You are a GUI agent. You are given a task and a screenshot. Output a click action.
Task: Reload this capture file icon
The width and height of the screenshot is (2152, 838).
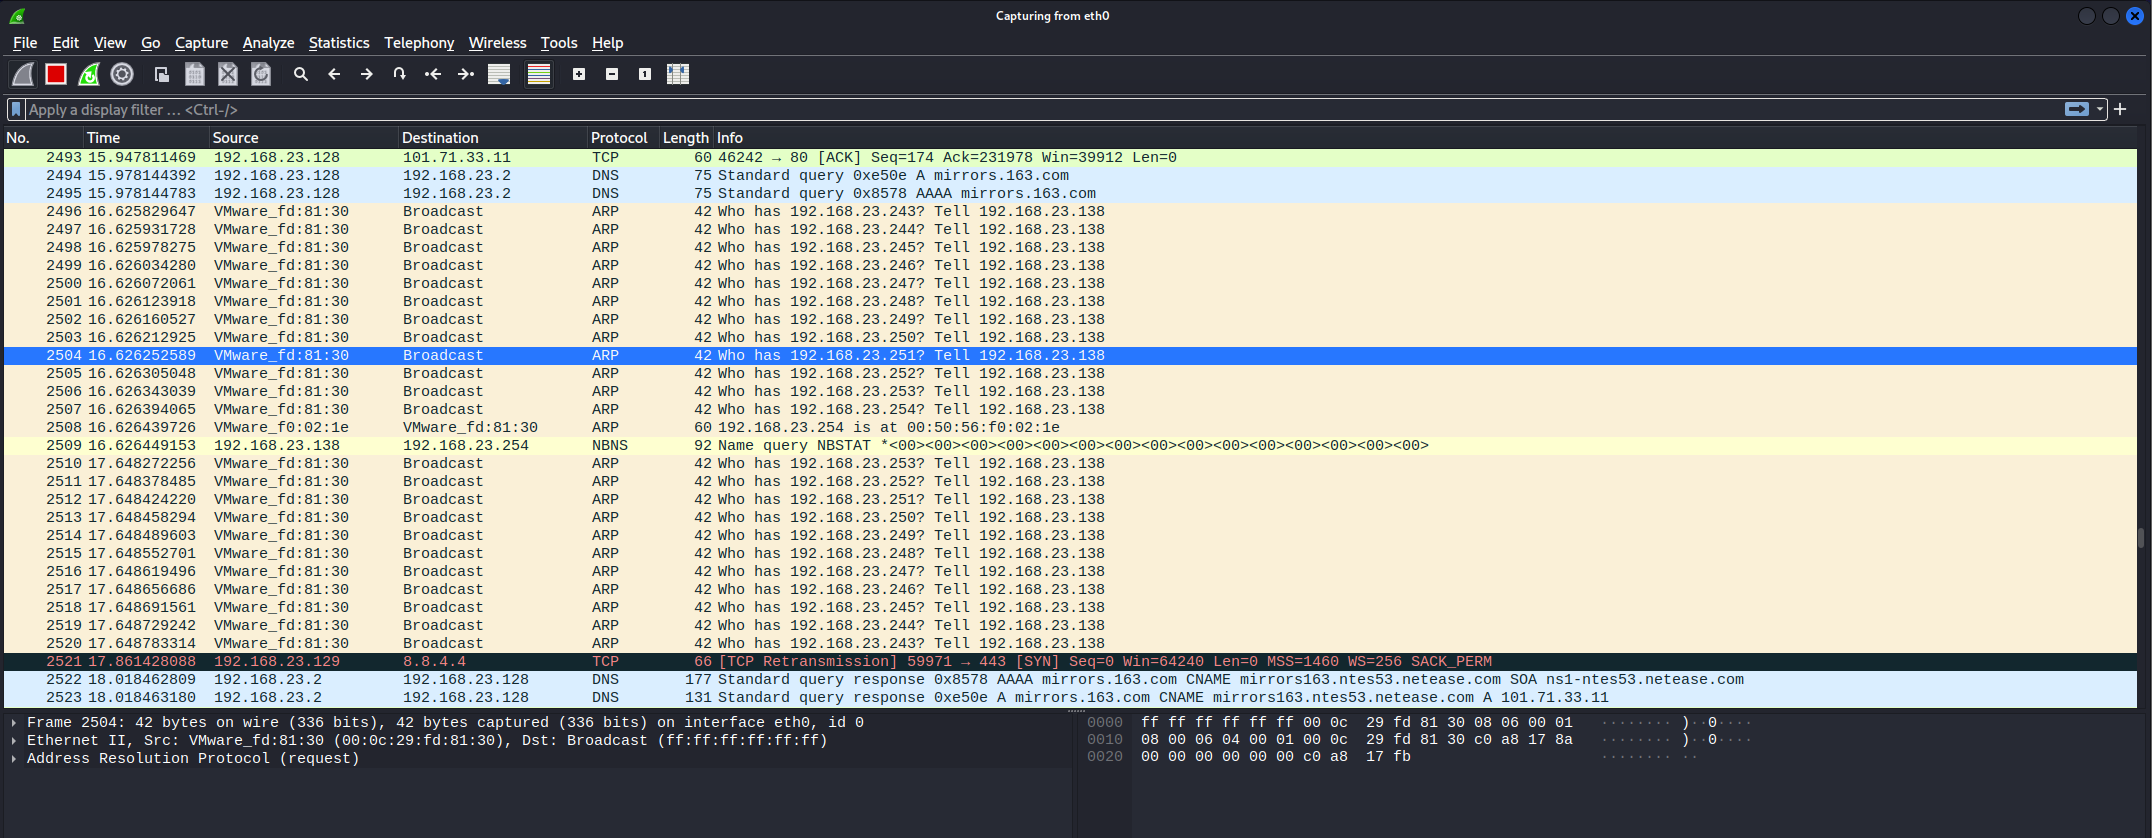(261, 74)
